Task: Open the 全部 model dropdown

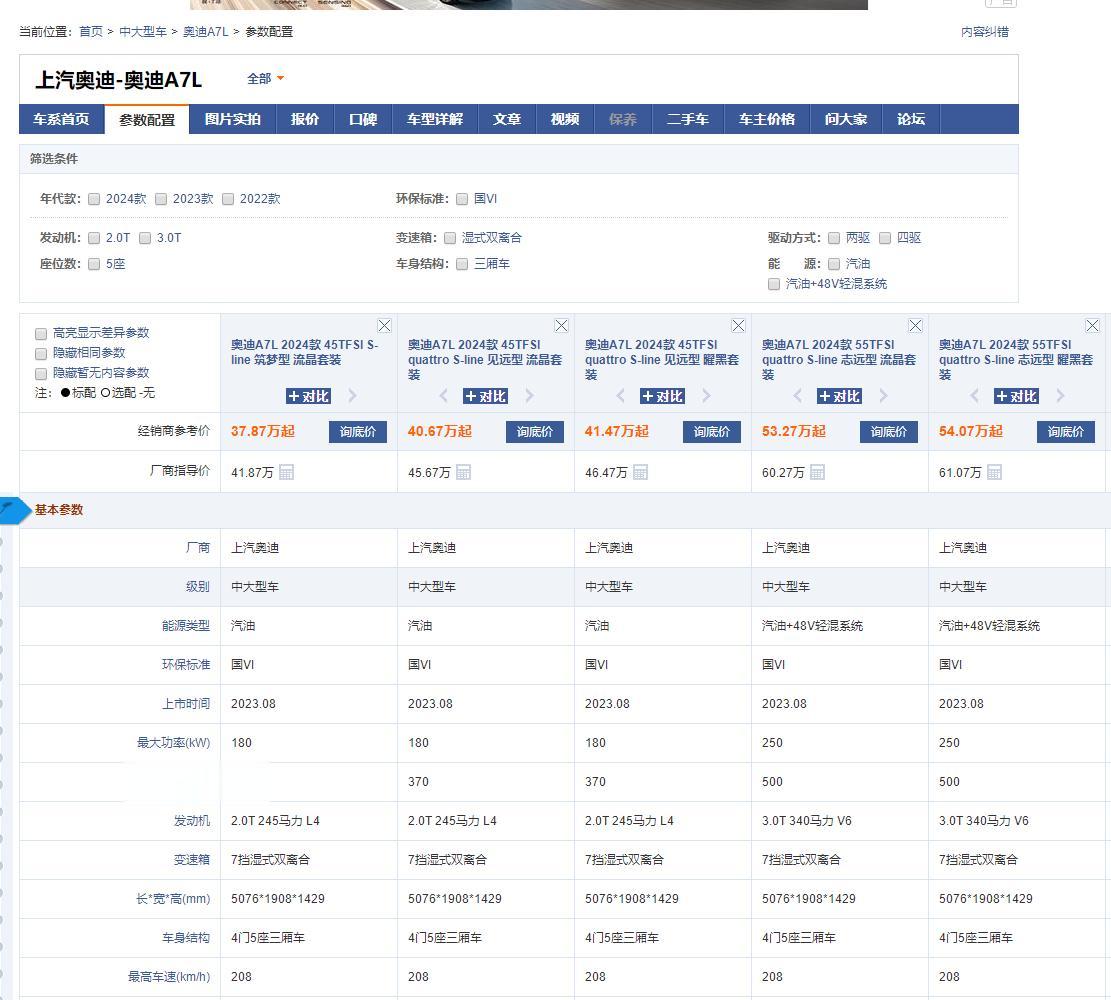Action: 266,79
